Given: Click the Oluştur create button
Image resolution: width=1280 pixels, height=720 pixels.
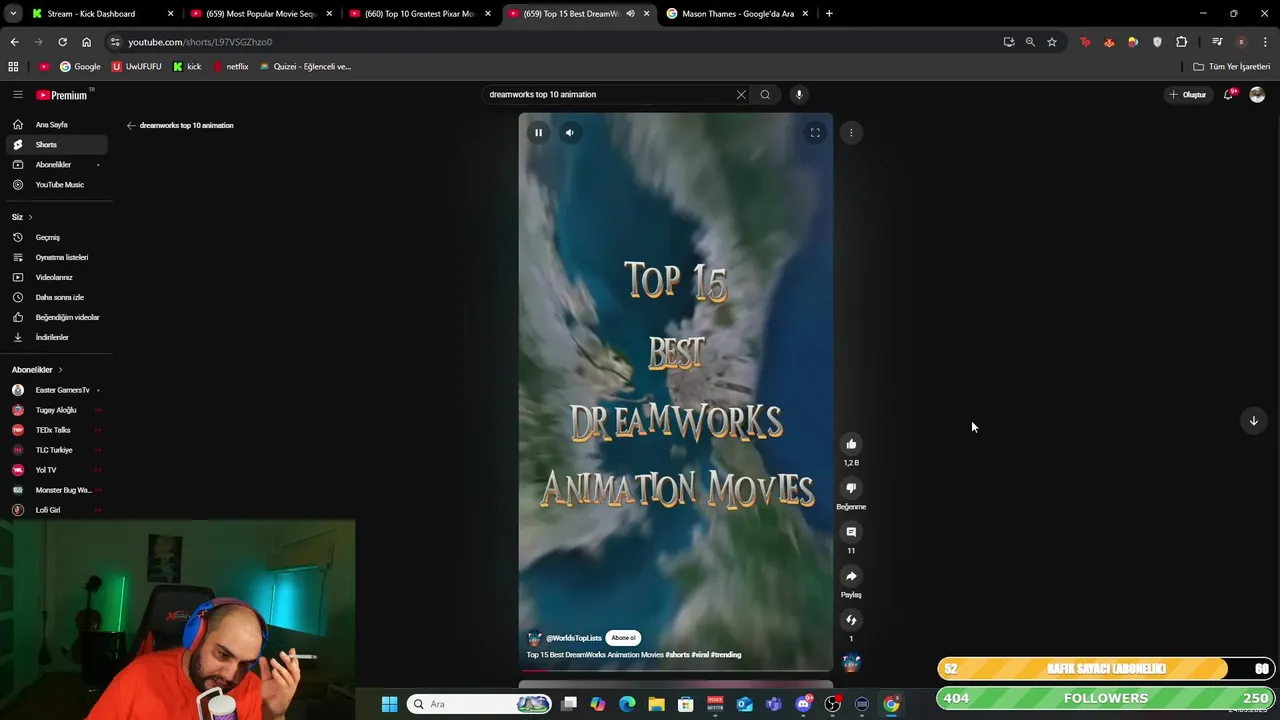Looking at the screenshot, I should [x=1188, y=95].
